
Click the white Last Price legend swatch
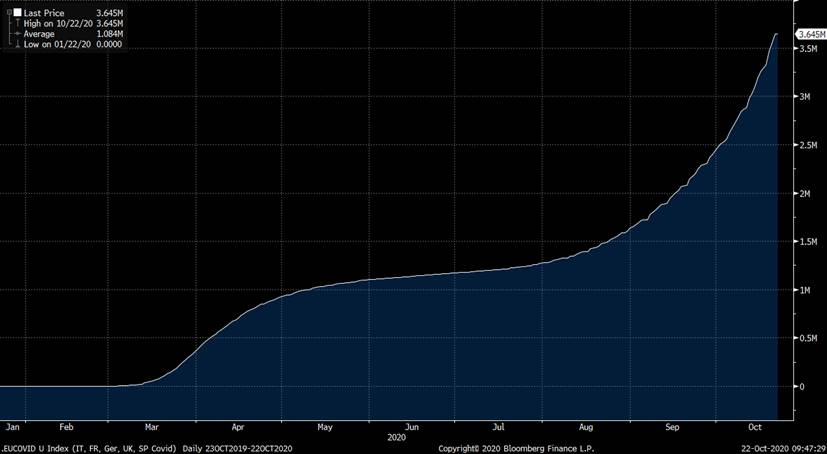tap(17, 13)
